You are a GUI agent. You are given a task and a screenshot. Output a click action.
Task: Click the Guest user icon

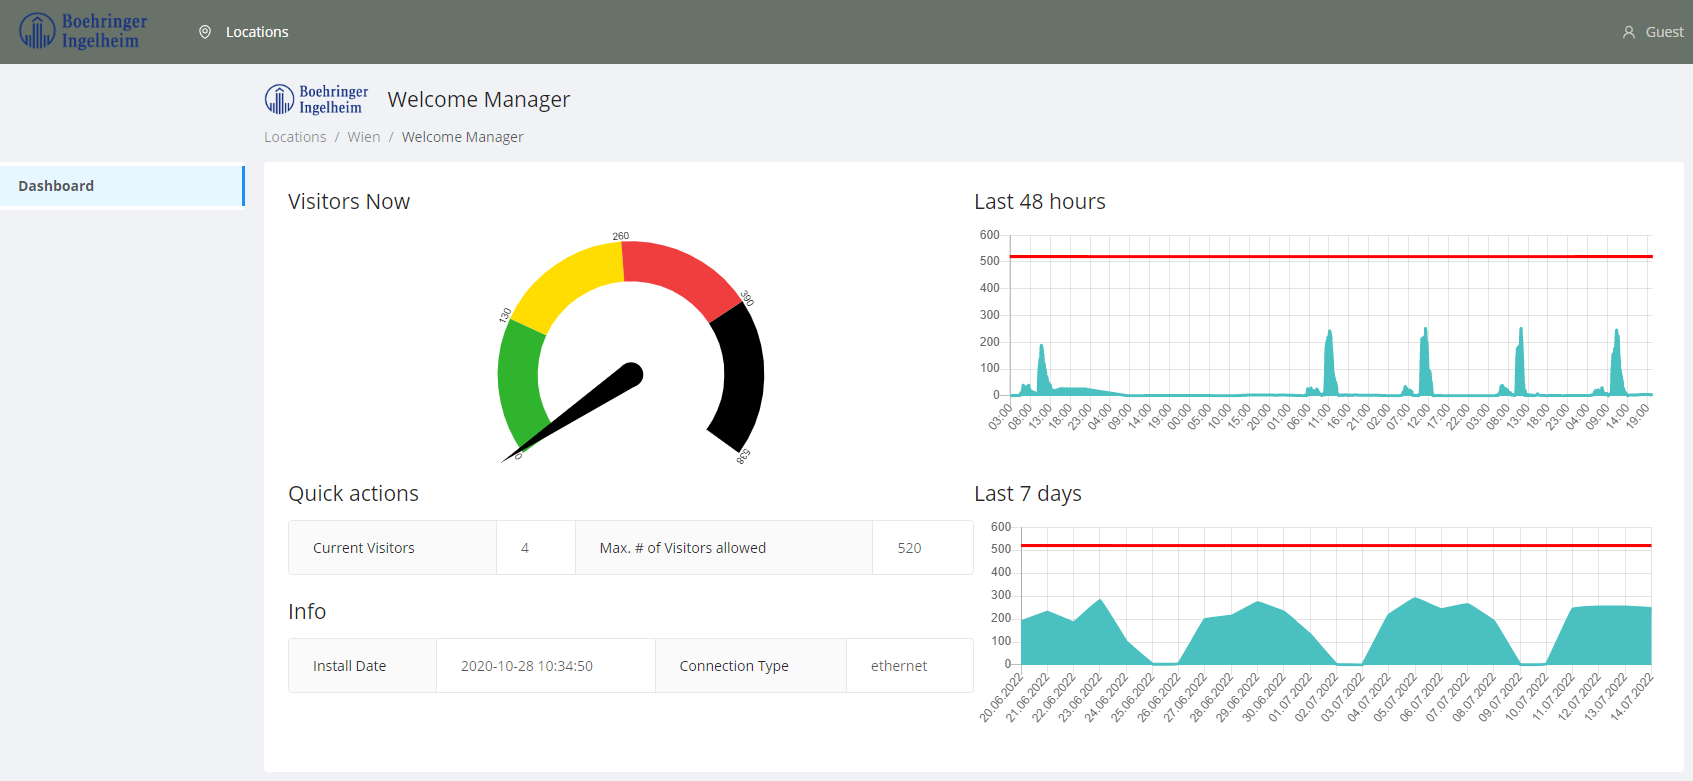point(1629,32)
